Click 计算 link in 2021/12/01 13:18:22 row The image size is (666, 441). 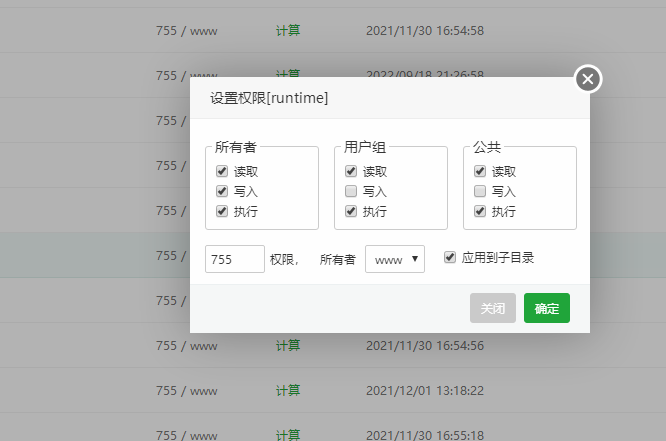pos(288,390)
